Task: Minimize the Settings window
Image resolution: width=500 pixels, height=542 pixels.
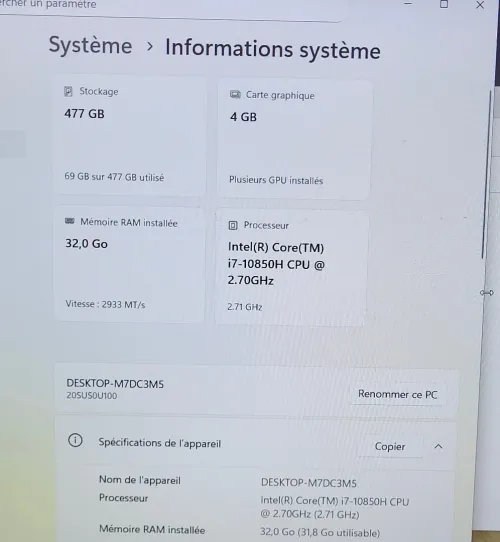Action: tap(408, 4)
